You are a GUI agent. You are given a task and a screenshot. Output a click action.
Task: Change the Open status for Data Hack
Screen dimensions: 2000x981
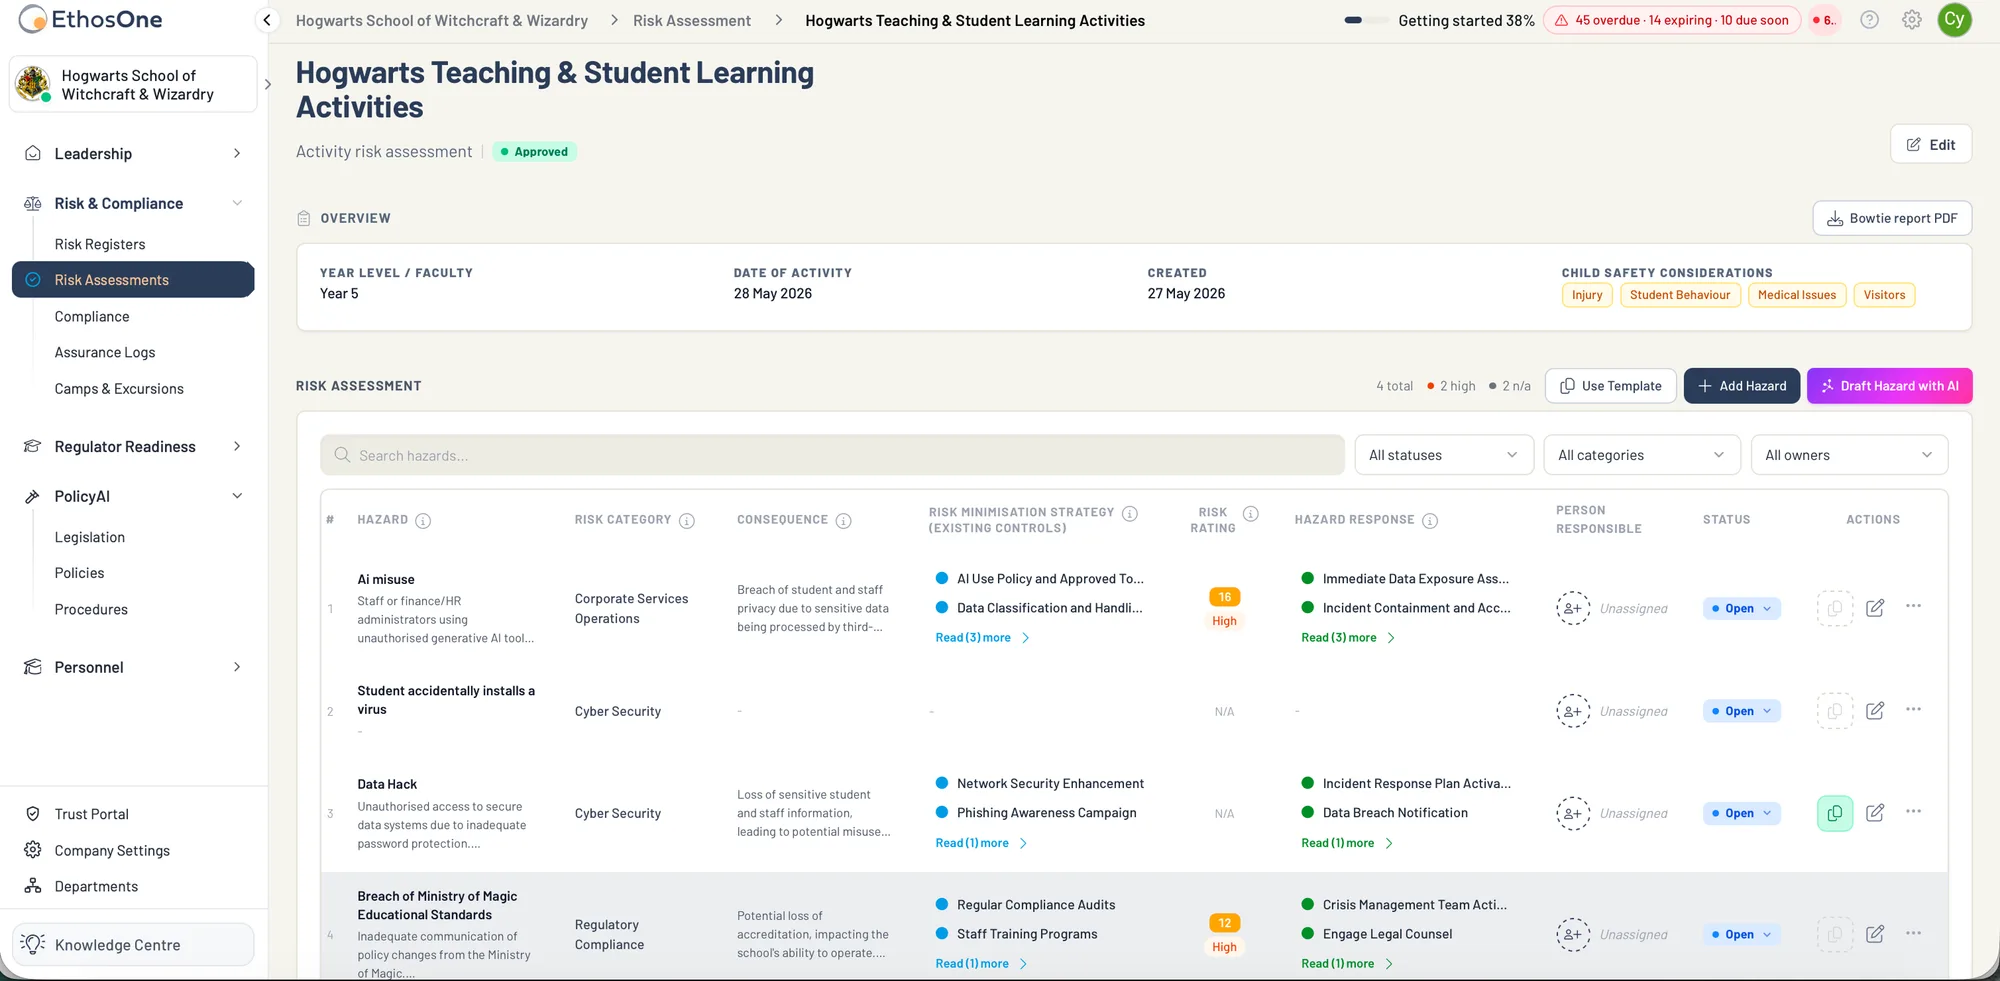(1741, 813)
